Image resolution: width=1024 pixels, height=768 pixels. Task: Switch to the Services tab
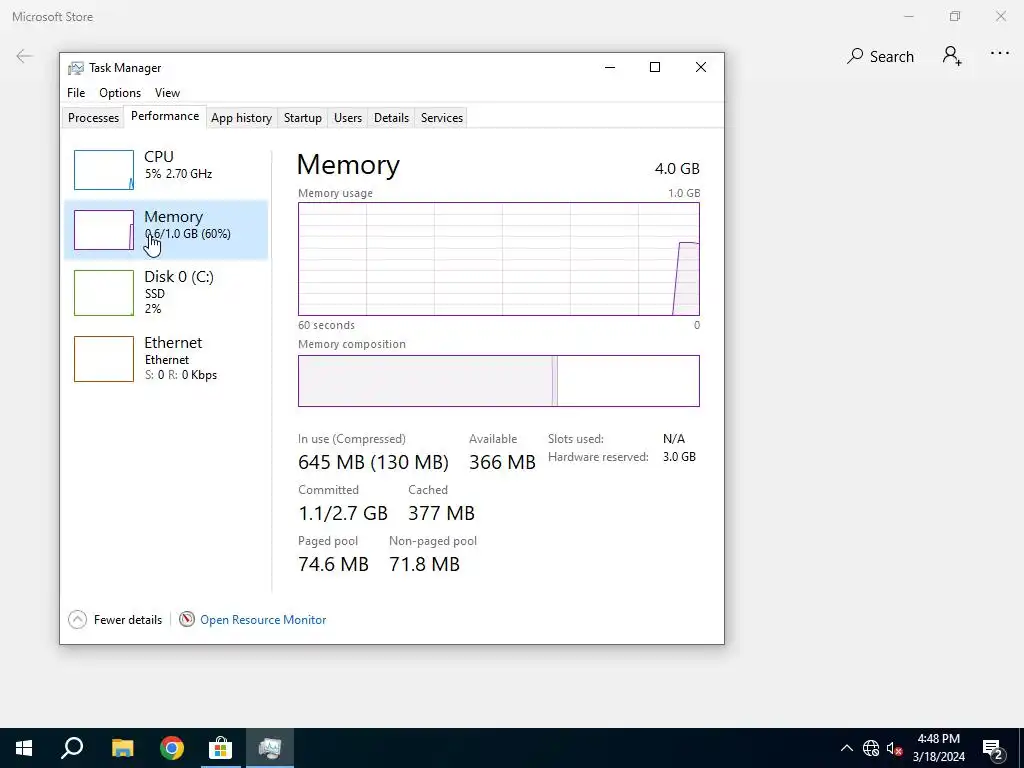441,118
